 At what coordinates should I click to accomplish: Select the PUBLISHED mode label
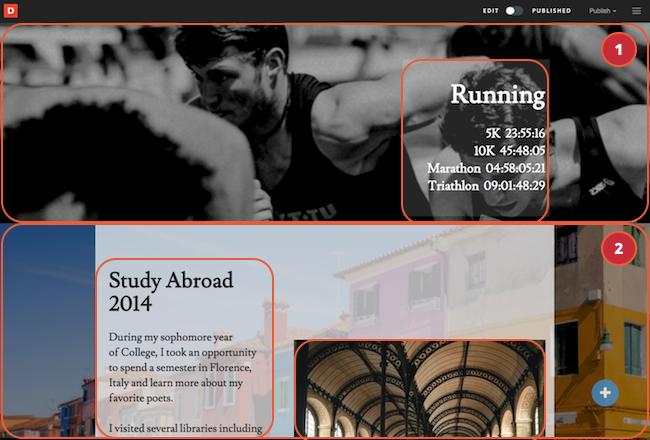click(x=551, y=11)
